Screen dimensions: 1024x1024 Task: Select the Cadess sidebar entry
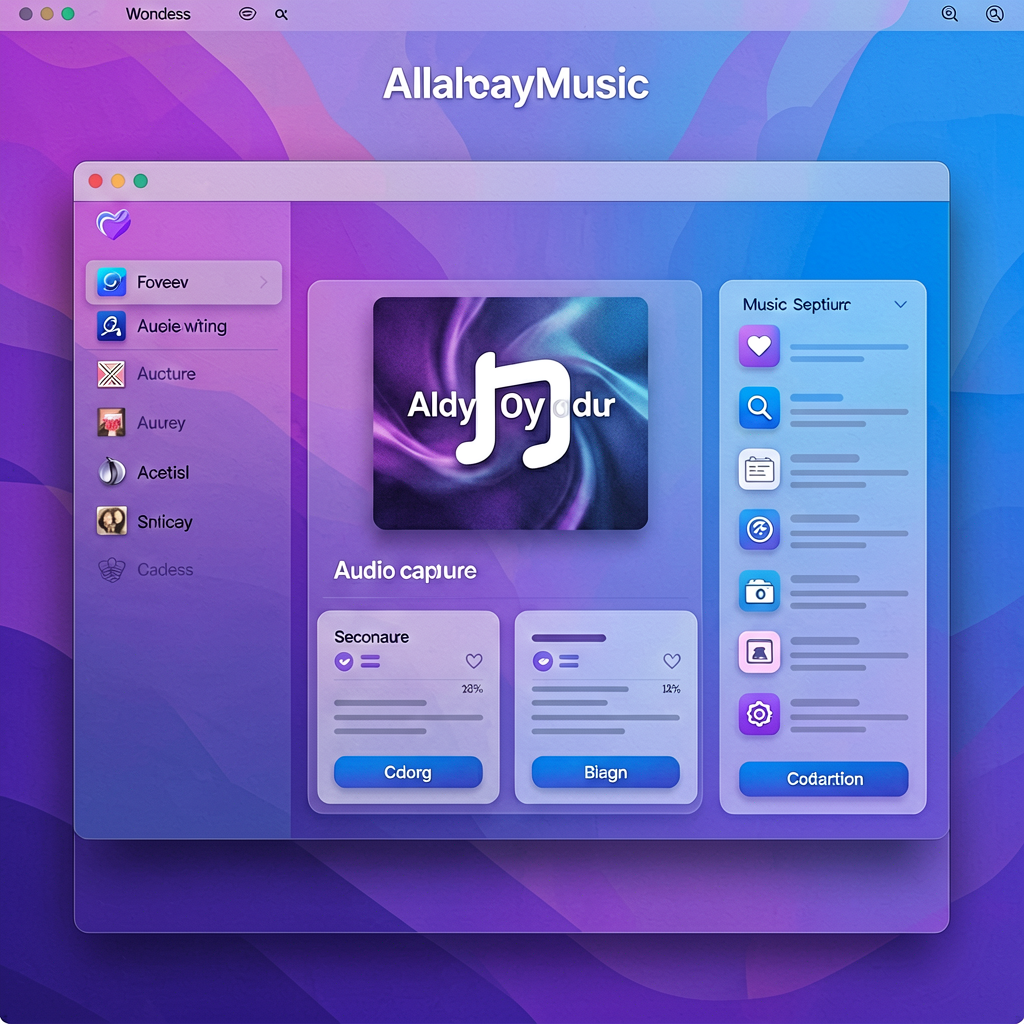tap(184, 569)
